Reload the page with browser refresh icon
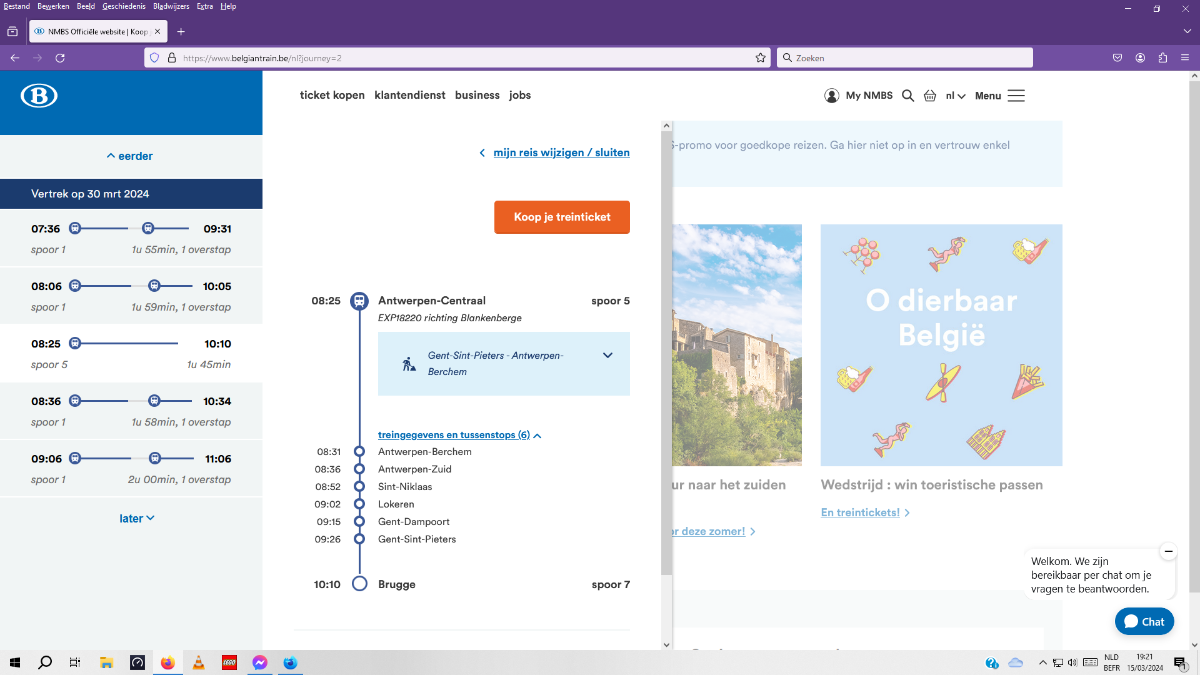The image size is (1200, 675). (x=60, y=58)
